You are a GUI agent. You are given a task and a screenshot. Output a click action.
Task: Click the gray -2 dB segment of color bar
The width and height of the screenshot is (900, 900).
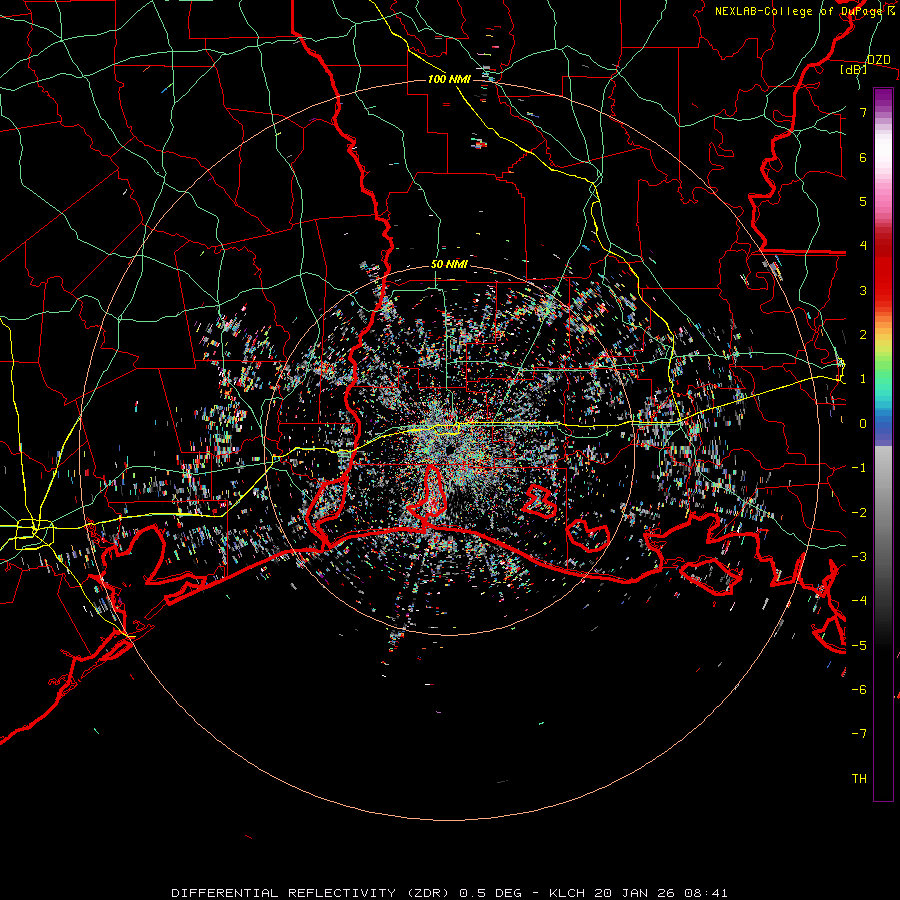(883, 513)
